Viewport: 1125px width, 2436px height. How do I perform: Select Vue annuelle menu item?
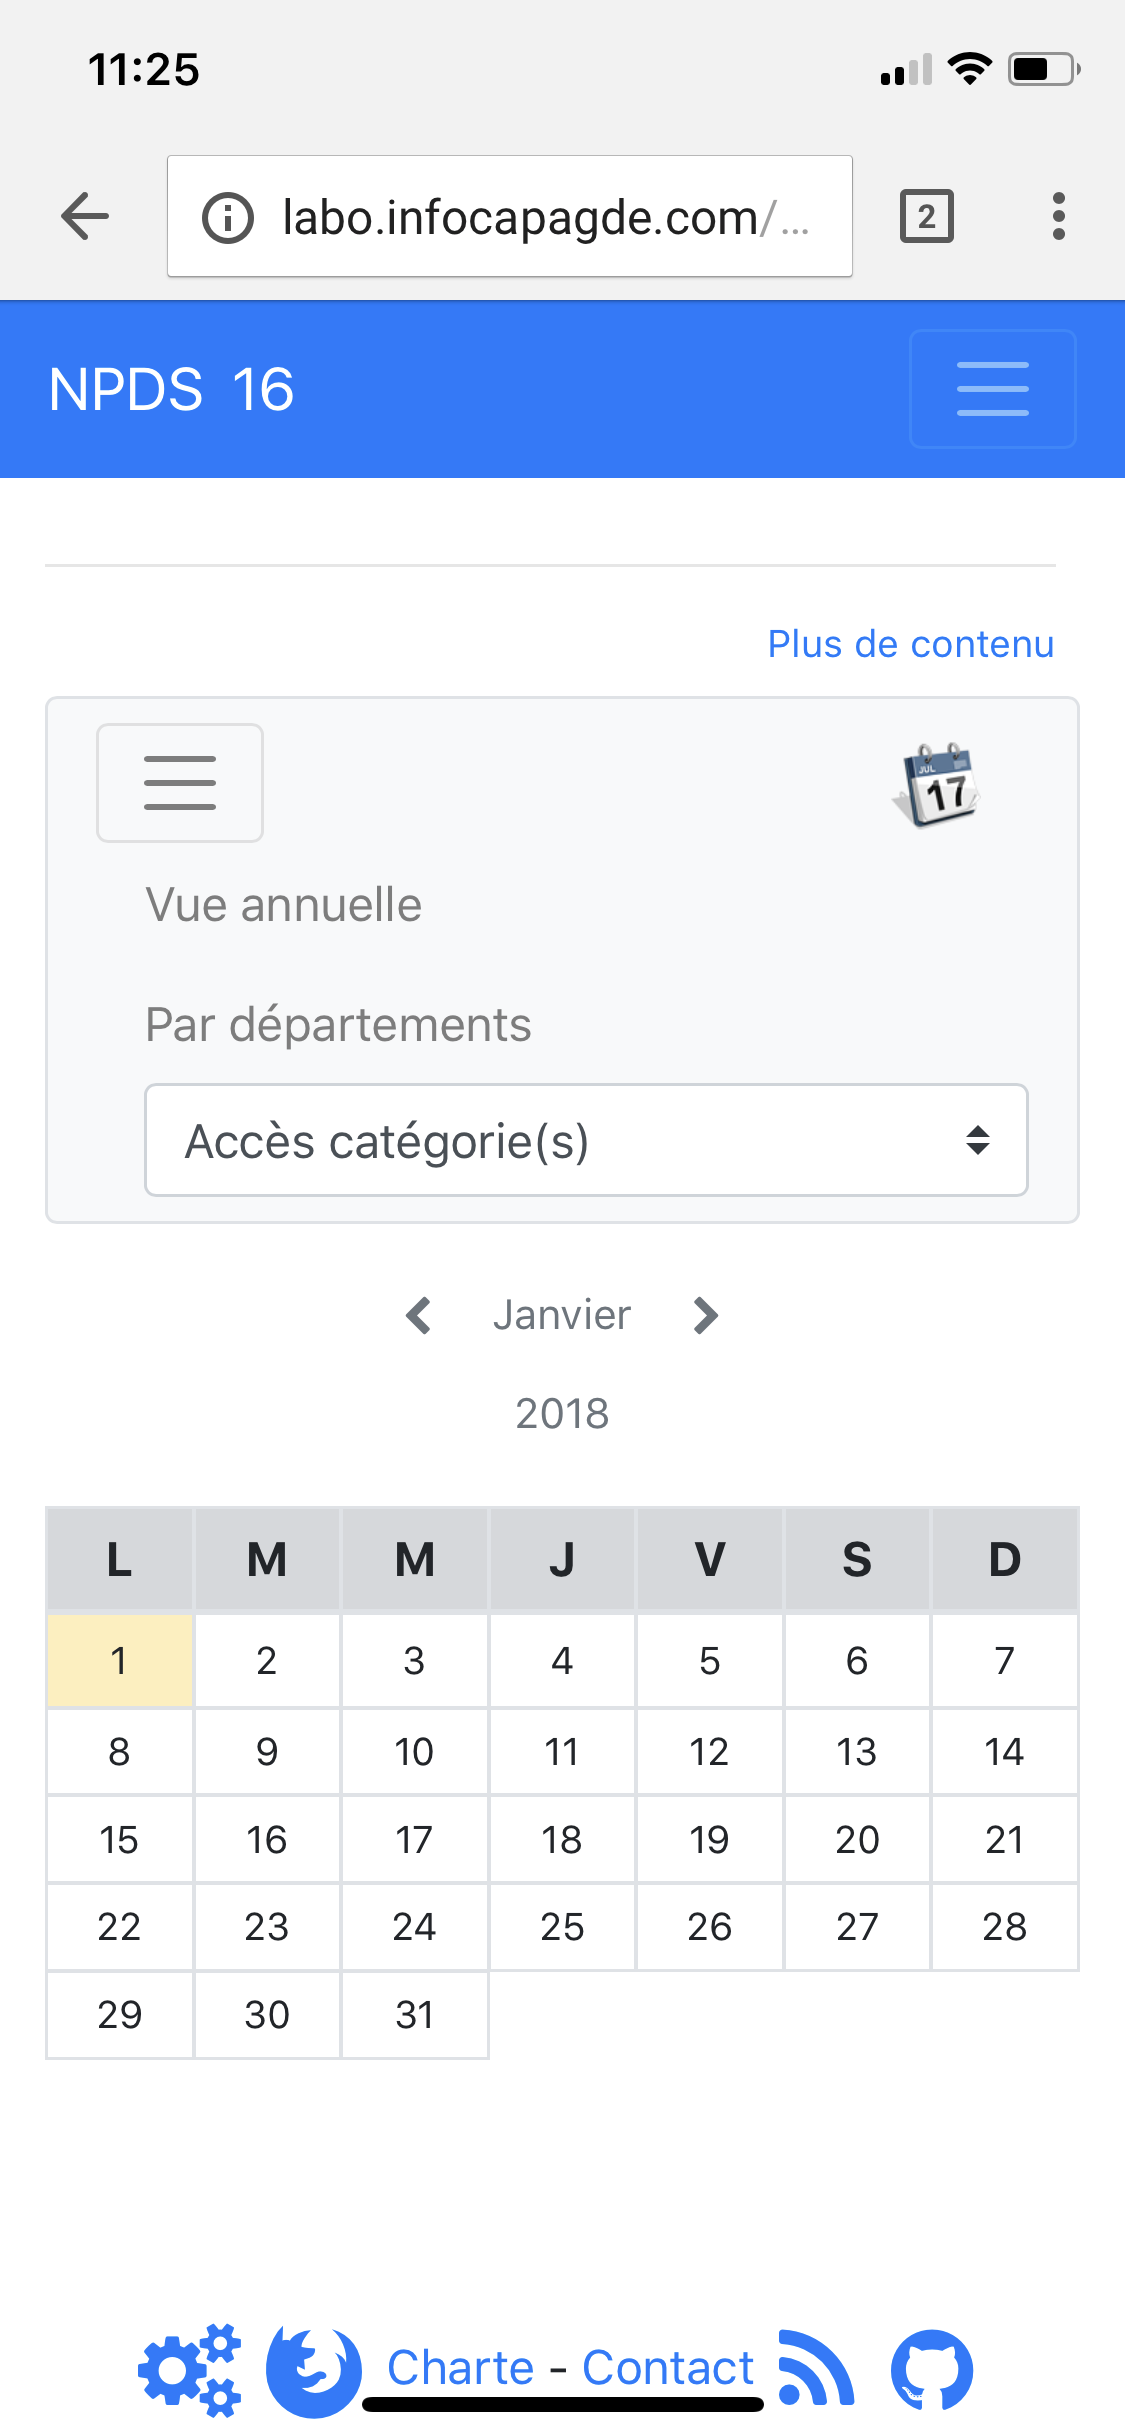(284, 905)
